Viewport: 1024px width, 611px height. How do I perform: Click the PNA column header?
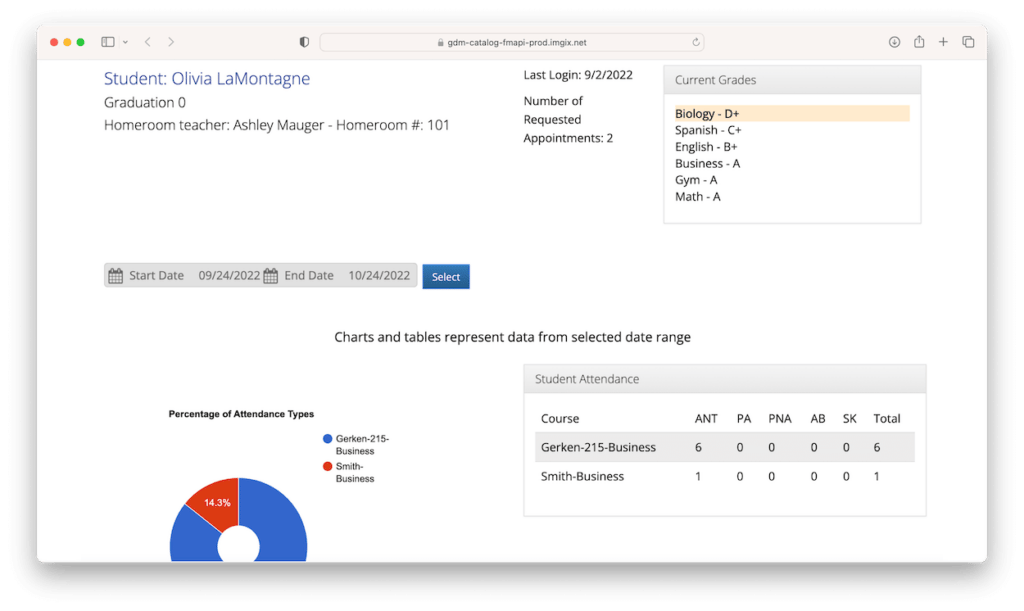[x=780, y=418]
